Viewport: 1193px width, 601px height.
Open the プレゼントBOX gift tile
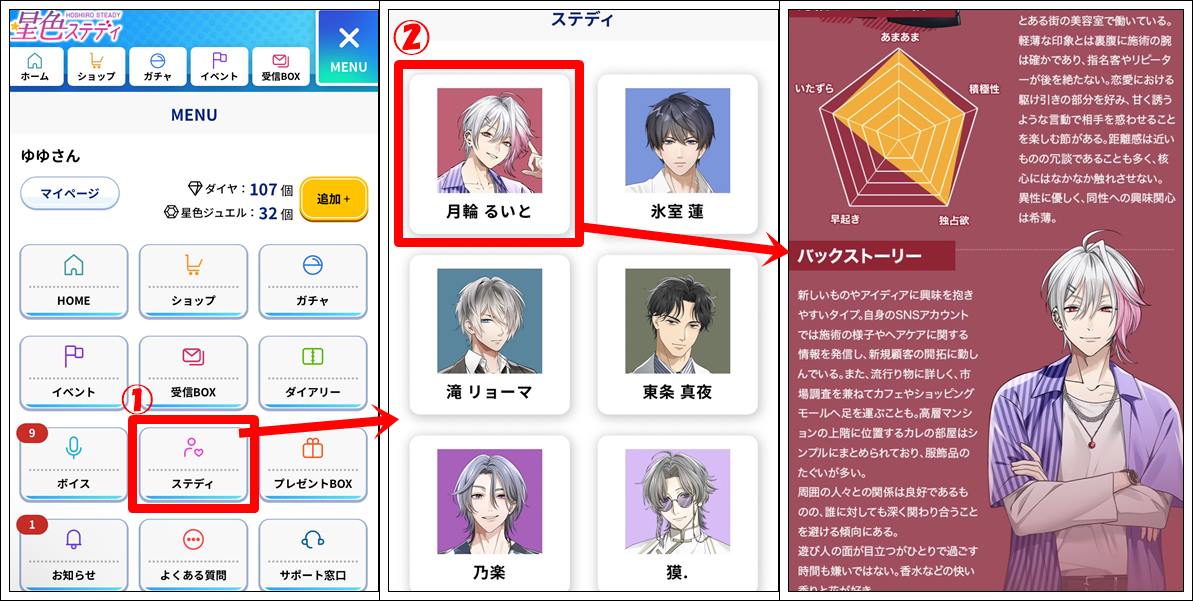pyautogui.click(x=313, y=464)
